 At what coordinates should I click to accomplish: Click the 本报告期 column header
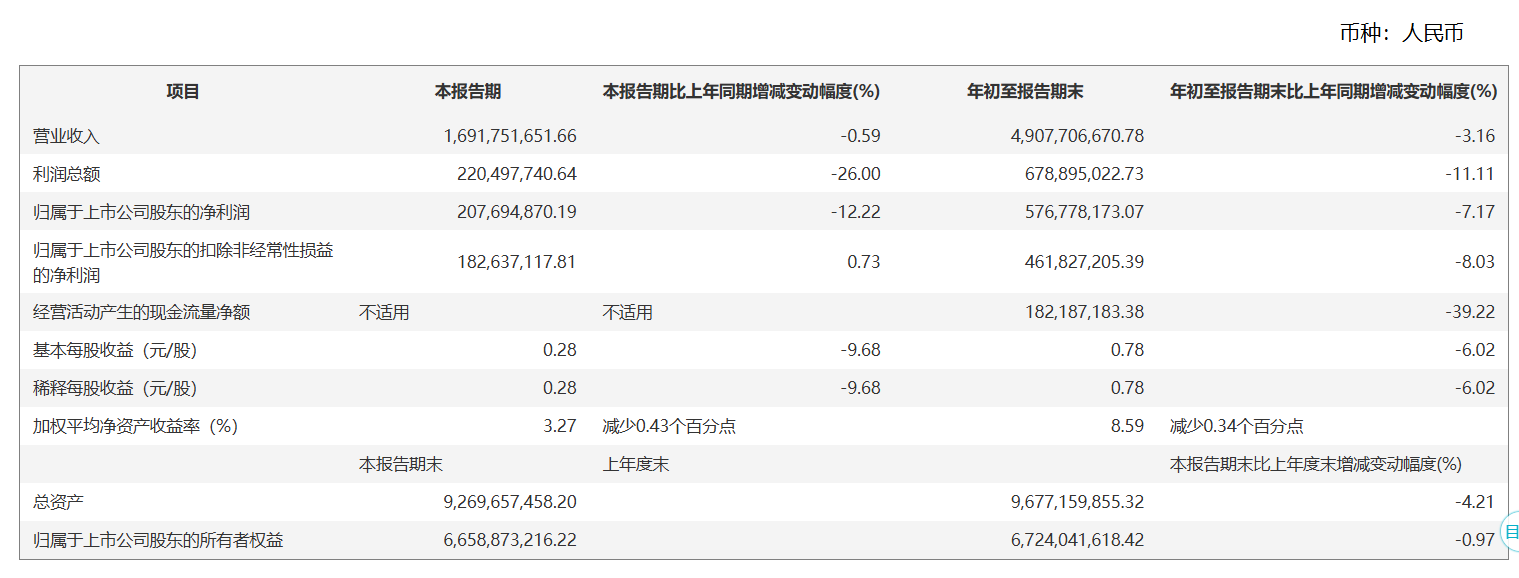tap(468, 92)
